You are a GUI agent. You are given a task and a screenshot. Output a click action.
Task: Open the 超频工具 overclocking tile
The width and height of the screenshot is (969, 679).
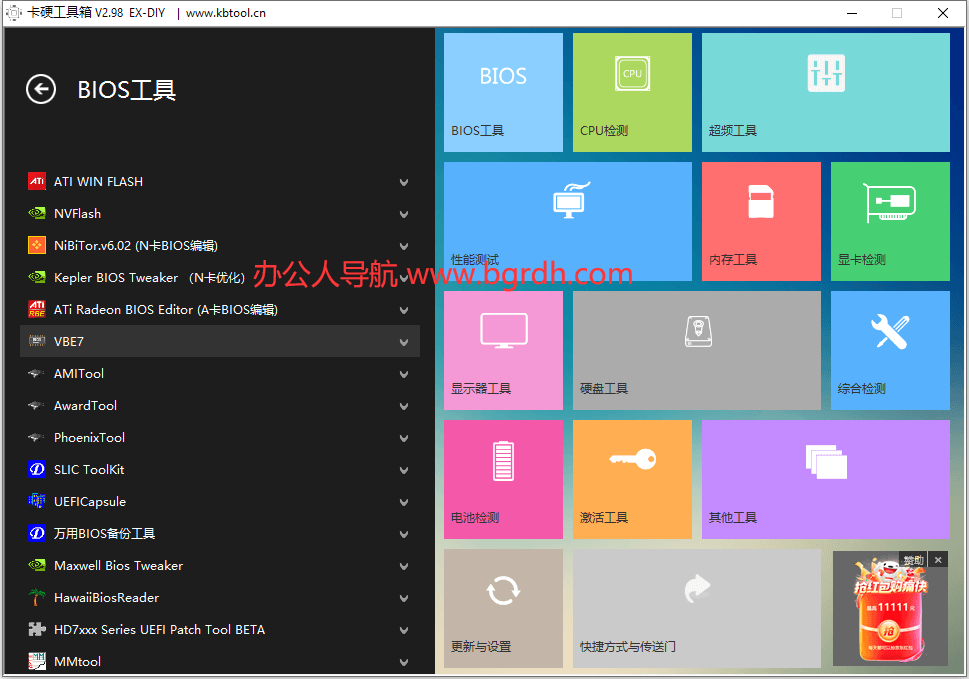click(824, 92)
